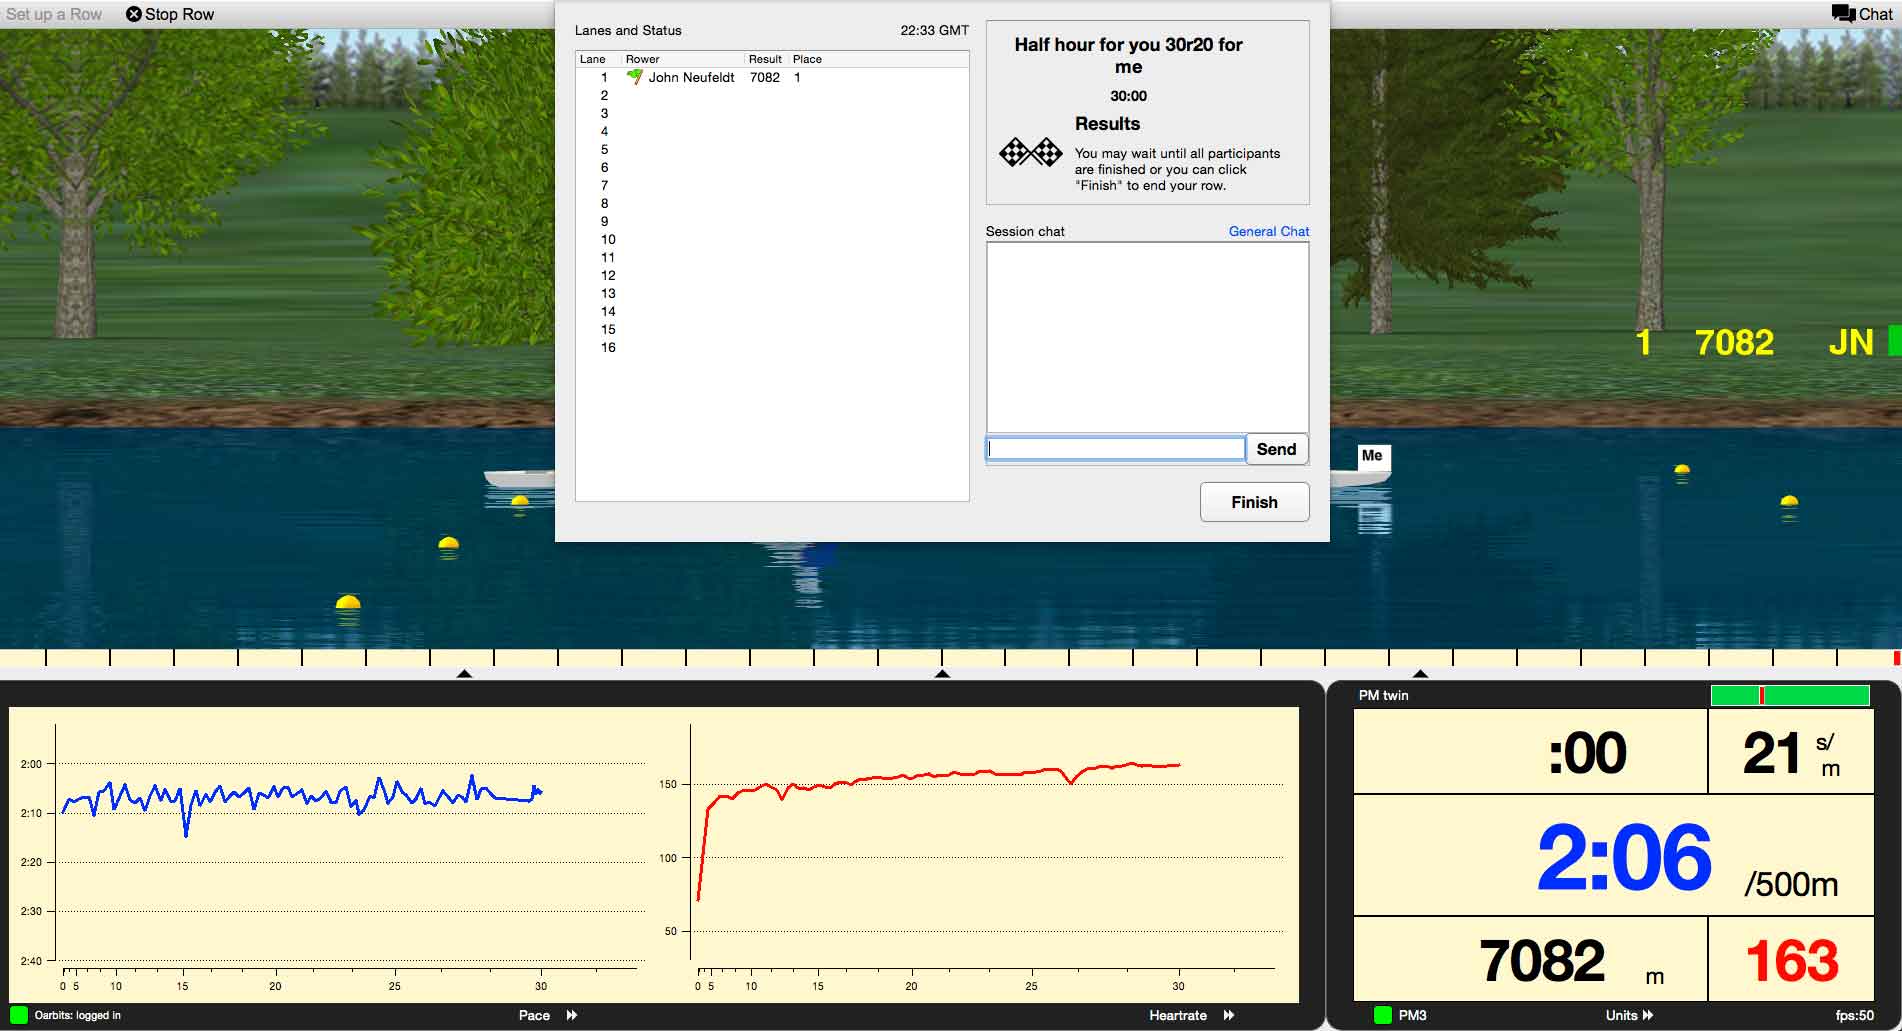Viewport: 1902px width, 1031px height.
Task: Click the :00 elapsed time readout
Action: pyautogui.click(x=1587, y=753)
